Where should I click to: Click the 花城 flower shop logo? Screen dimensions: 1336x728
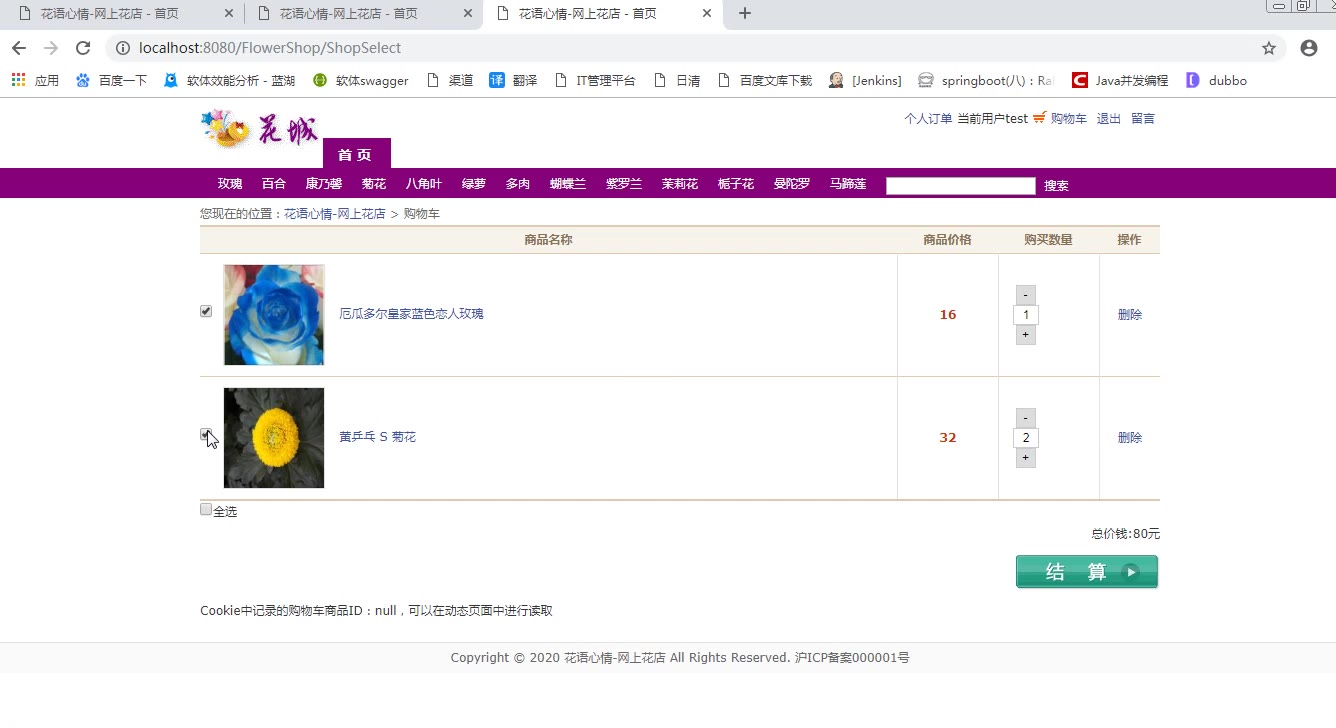pos(260,129)
